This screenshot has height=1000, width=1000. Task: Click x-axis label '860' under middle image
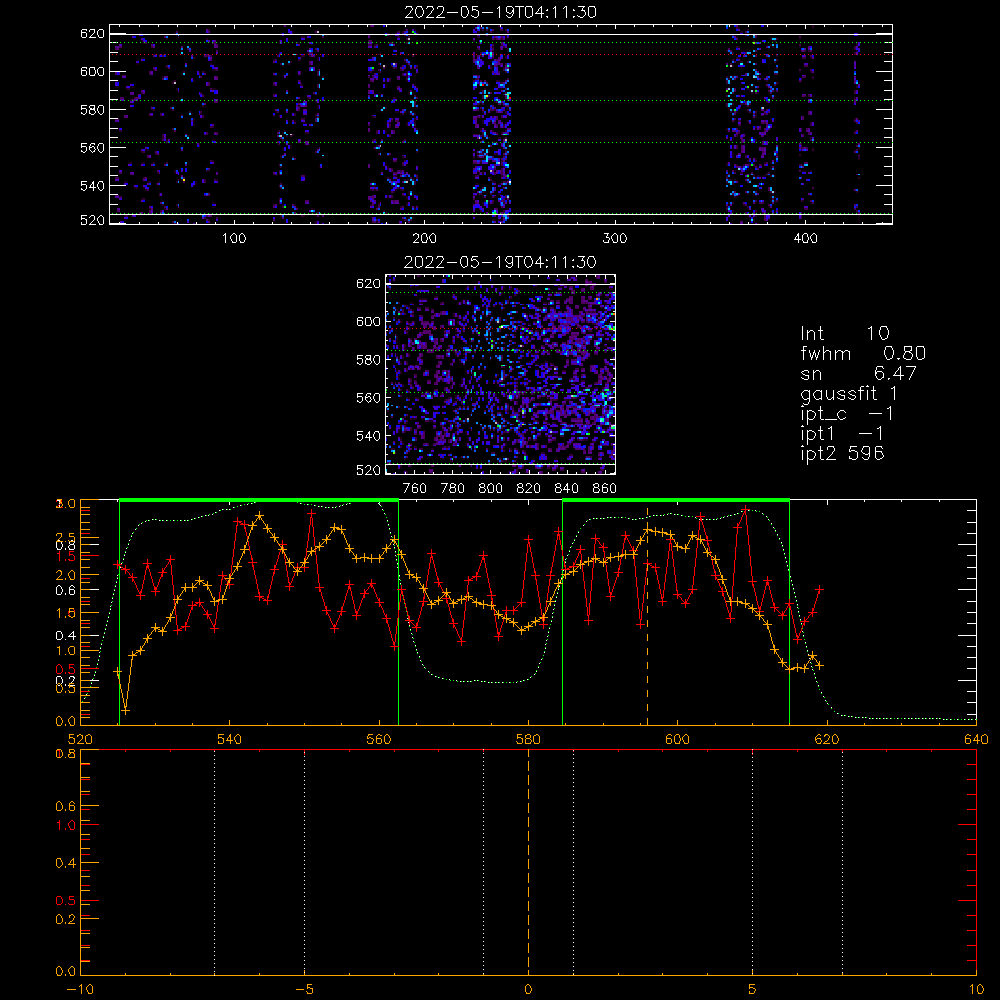pos(605,489)
